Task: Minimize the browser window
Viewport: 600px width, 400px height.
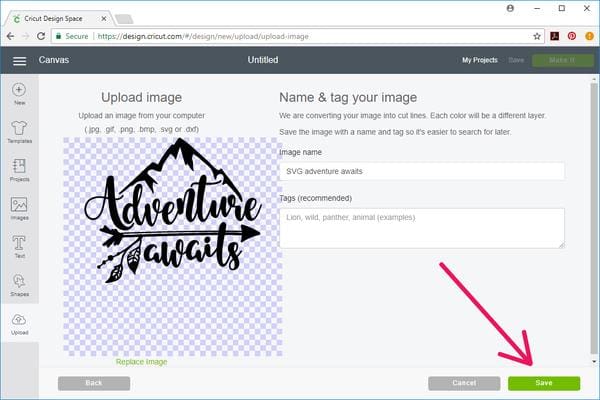Action: [537, 8]
